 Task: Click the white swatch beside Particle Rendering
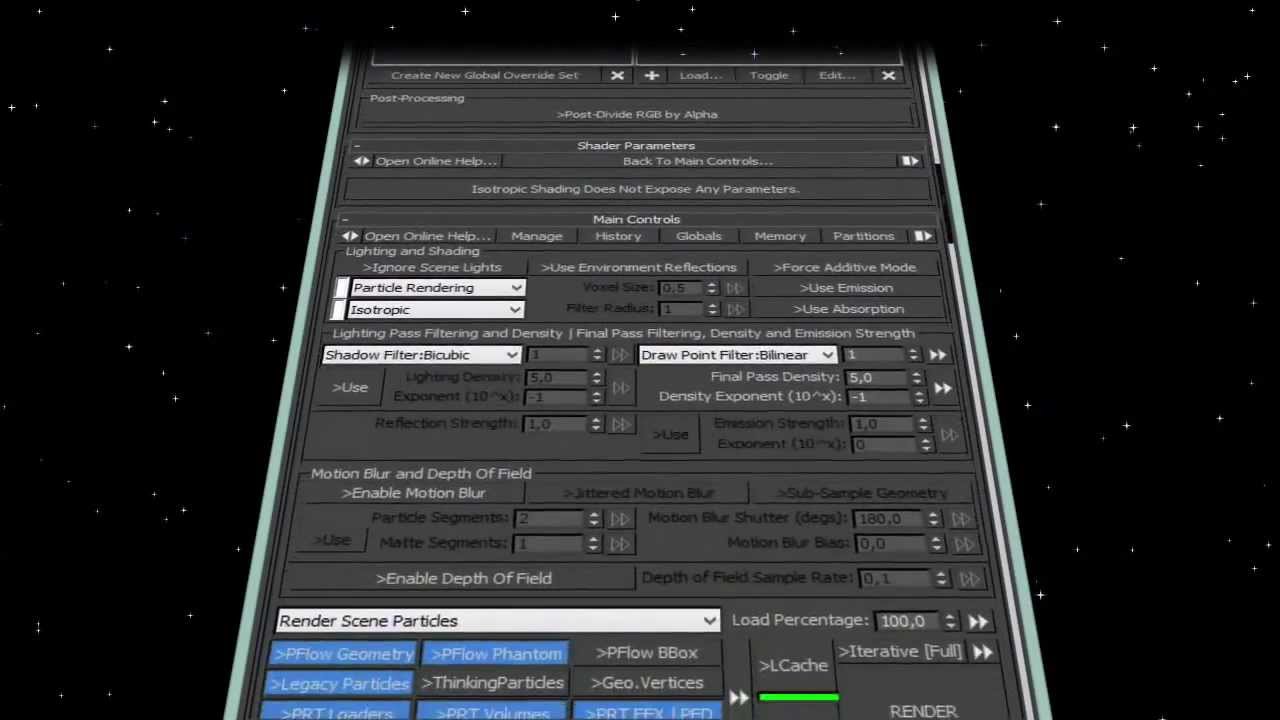(340, 288)
